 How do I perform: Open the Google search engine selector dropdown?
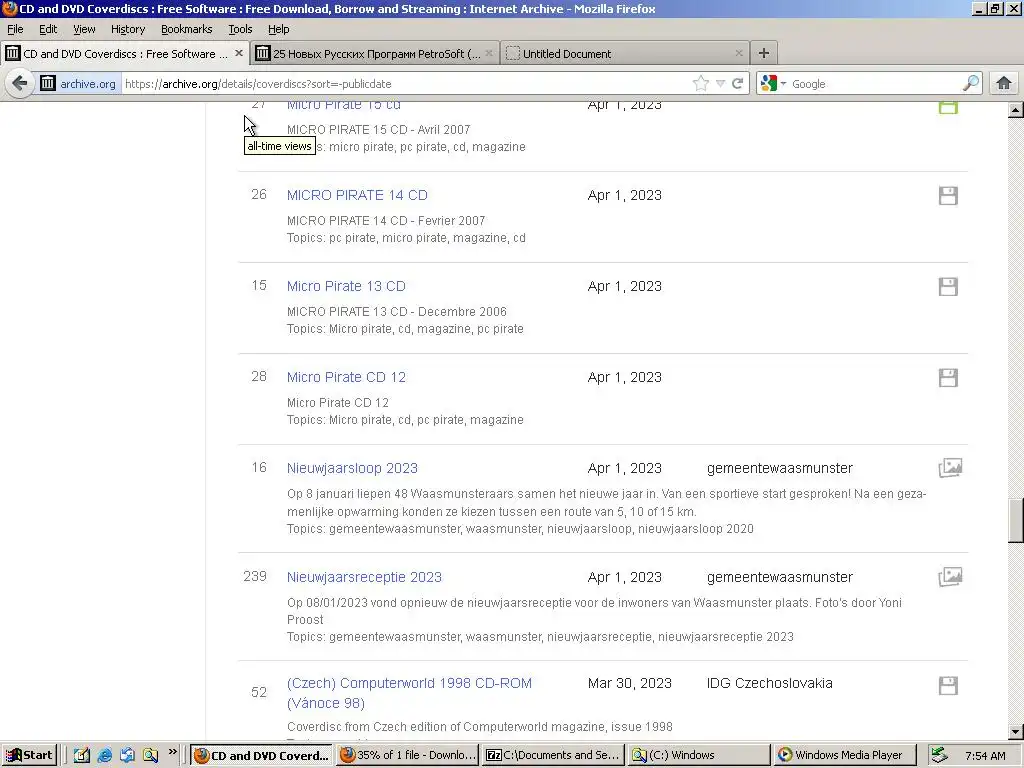click(x=774, y=84)
